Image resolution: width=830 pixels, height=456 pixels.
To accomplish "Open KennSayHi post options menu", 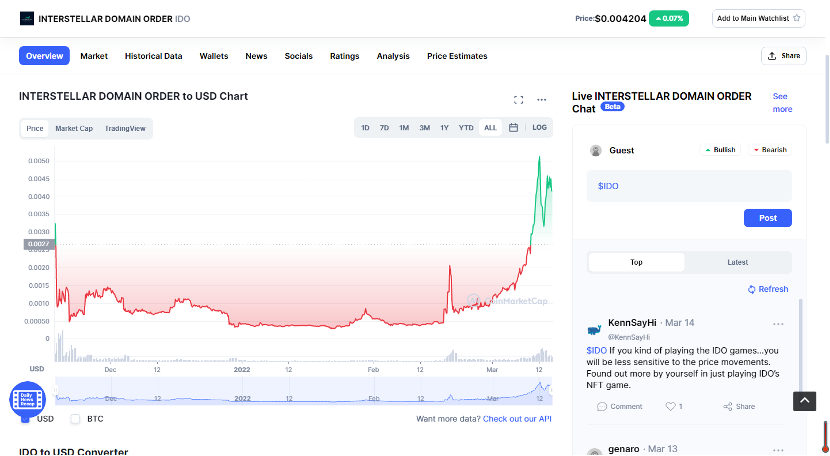I will pyautogui.click(x=778, y=324).
